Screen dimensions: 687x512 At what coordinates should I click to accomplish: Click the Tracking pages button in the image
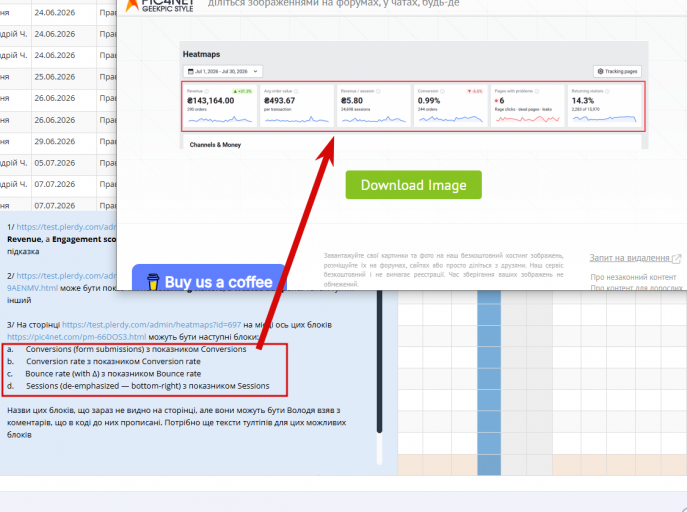pyautogui.click(x=617, y=71)
